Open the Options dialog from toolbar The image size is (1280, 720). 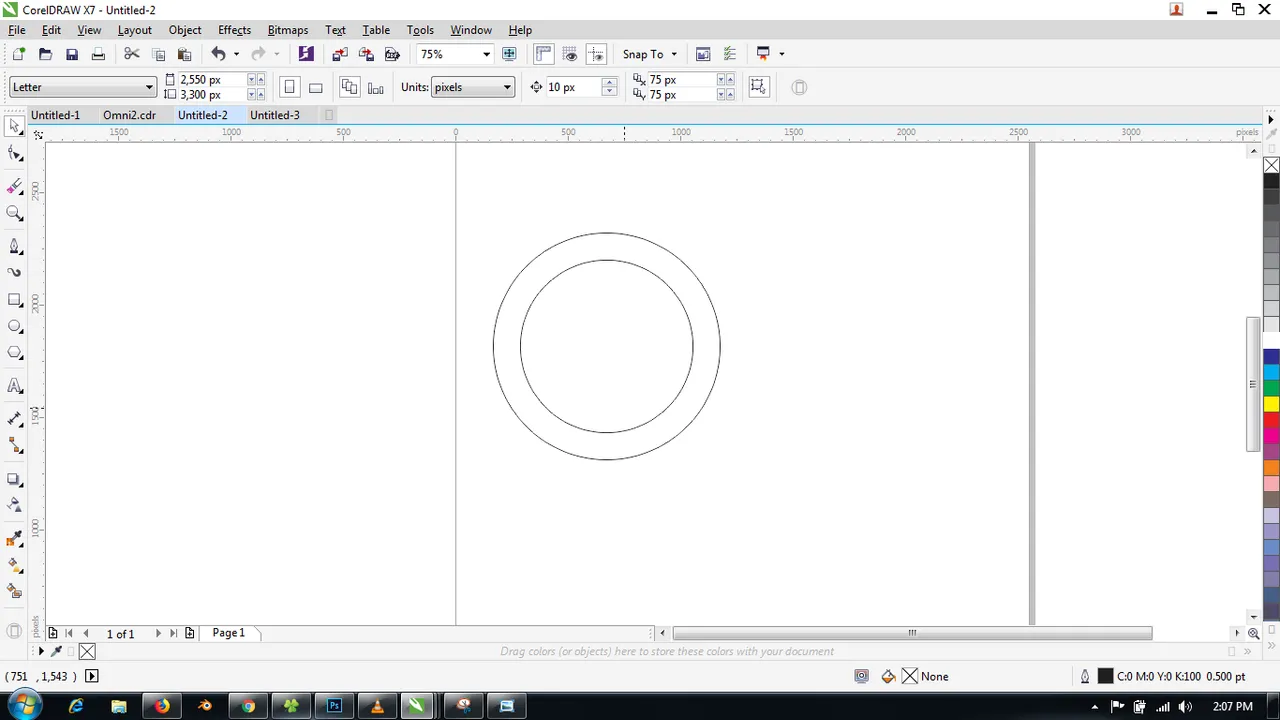[729, 54]
